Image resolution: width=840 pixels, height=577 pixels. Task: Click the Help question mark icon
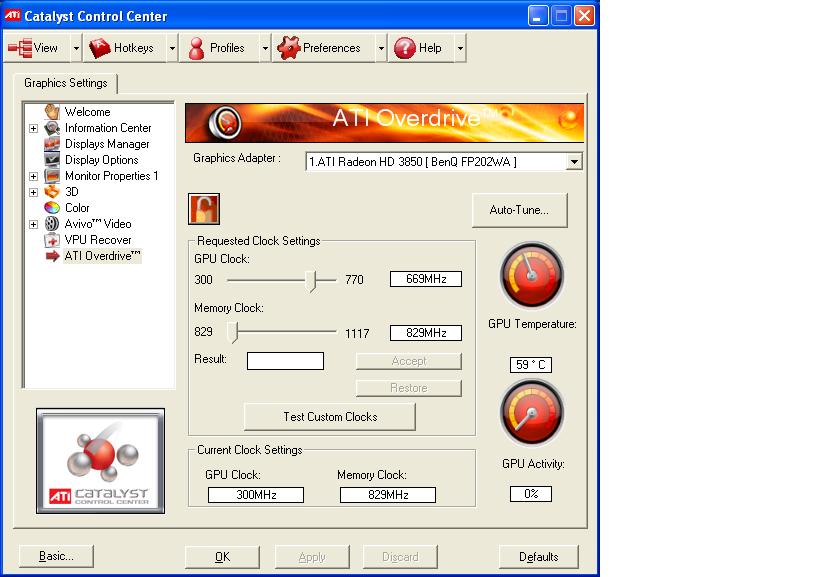click(x=404, y=48)
